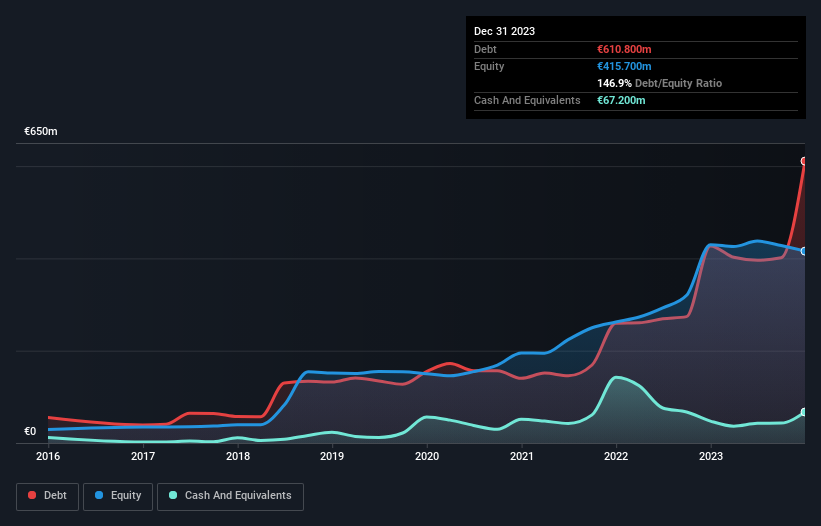
Task: Click the blue Equity data point marker
Action: coord(804,251)
